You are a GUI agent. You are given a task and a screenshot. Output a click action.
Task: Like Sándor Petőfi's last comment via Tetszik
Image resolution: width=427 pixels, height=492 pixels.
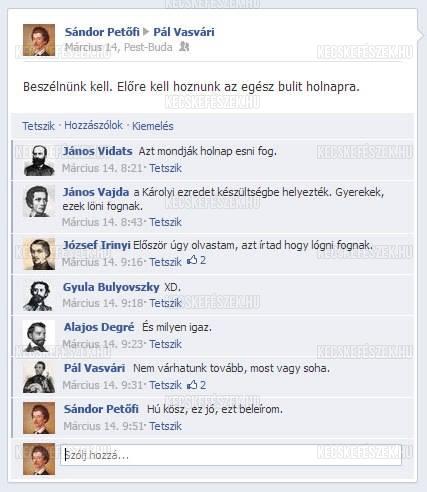165,426
